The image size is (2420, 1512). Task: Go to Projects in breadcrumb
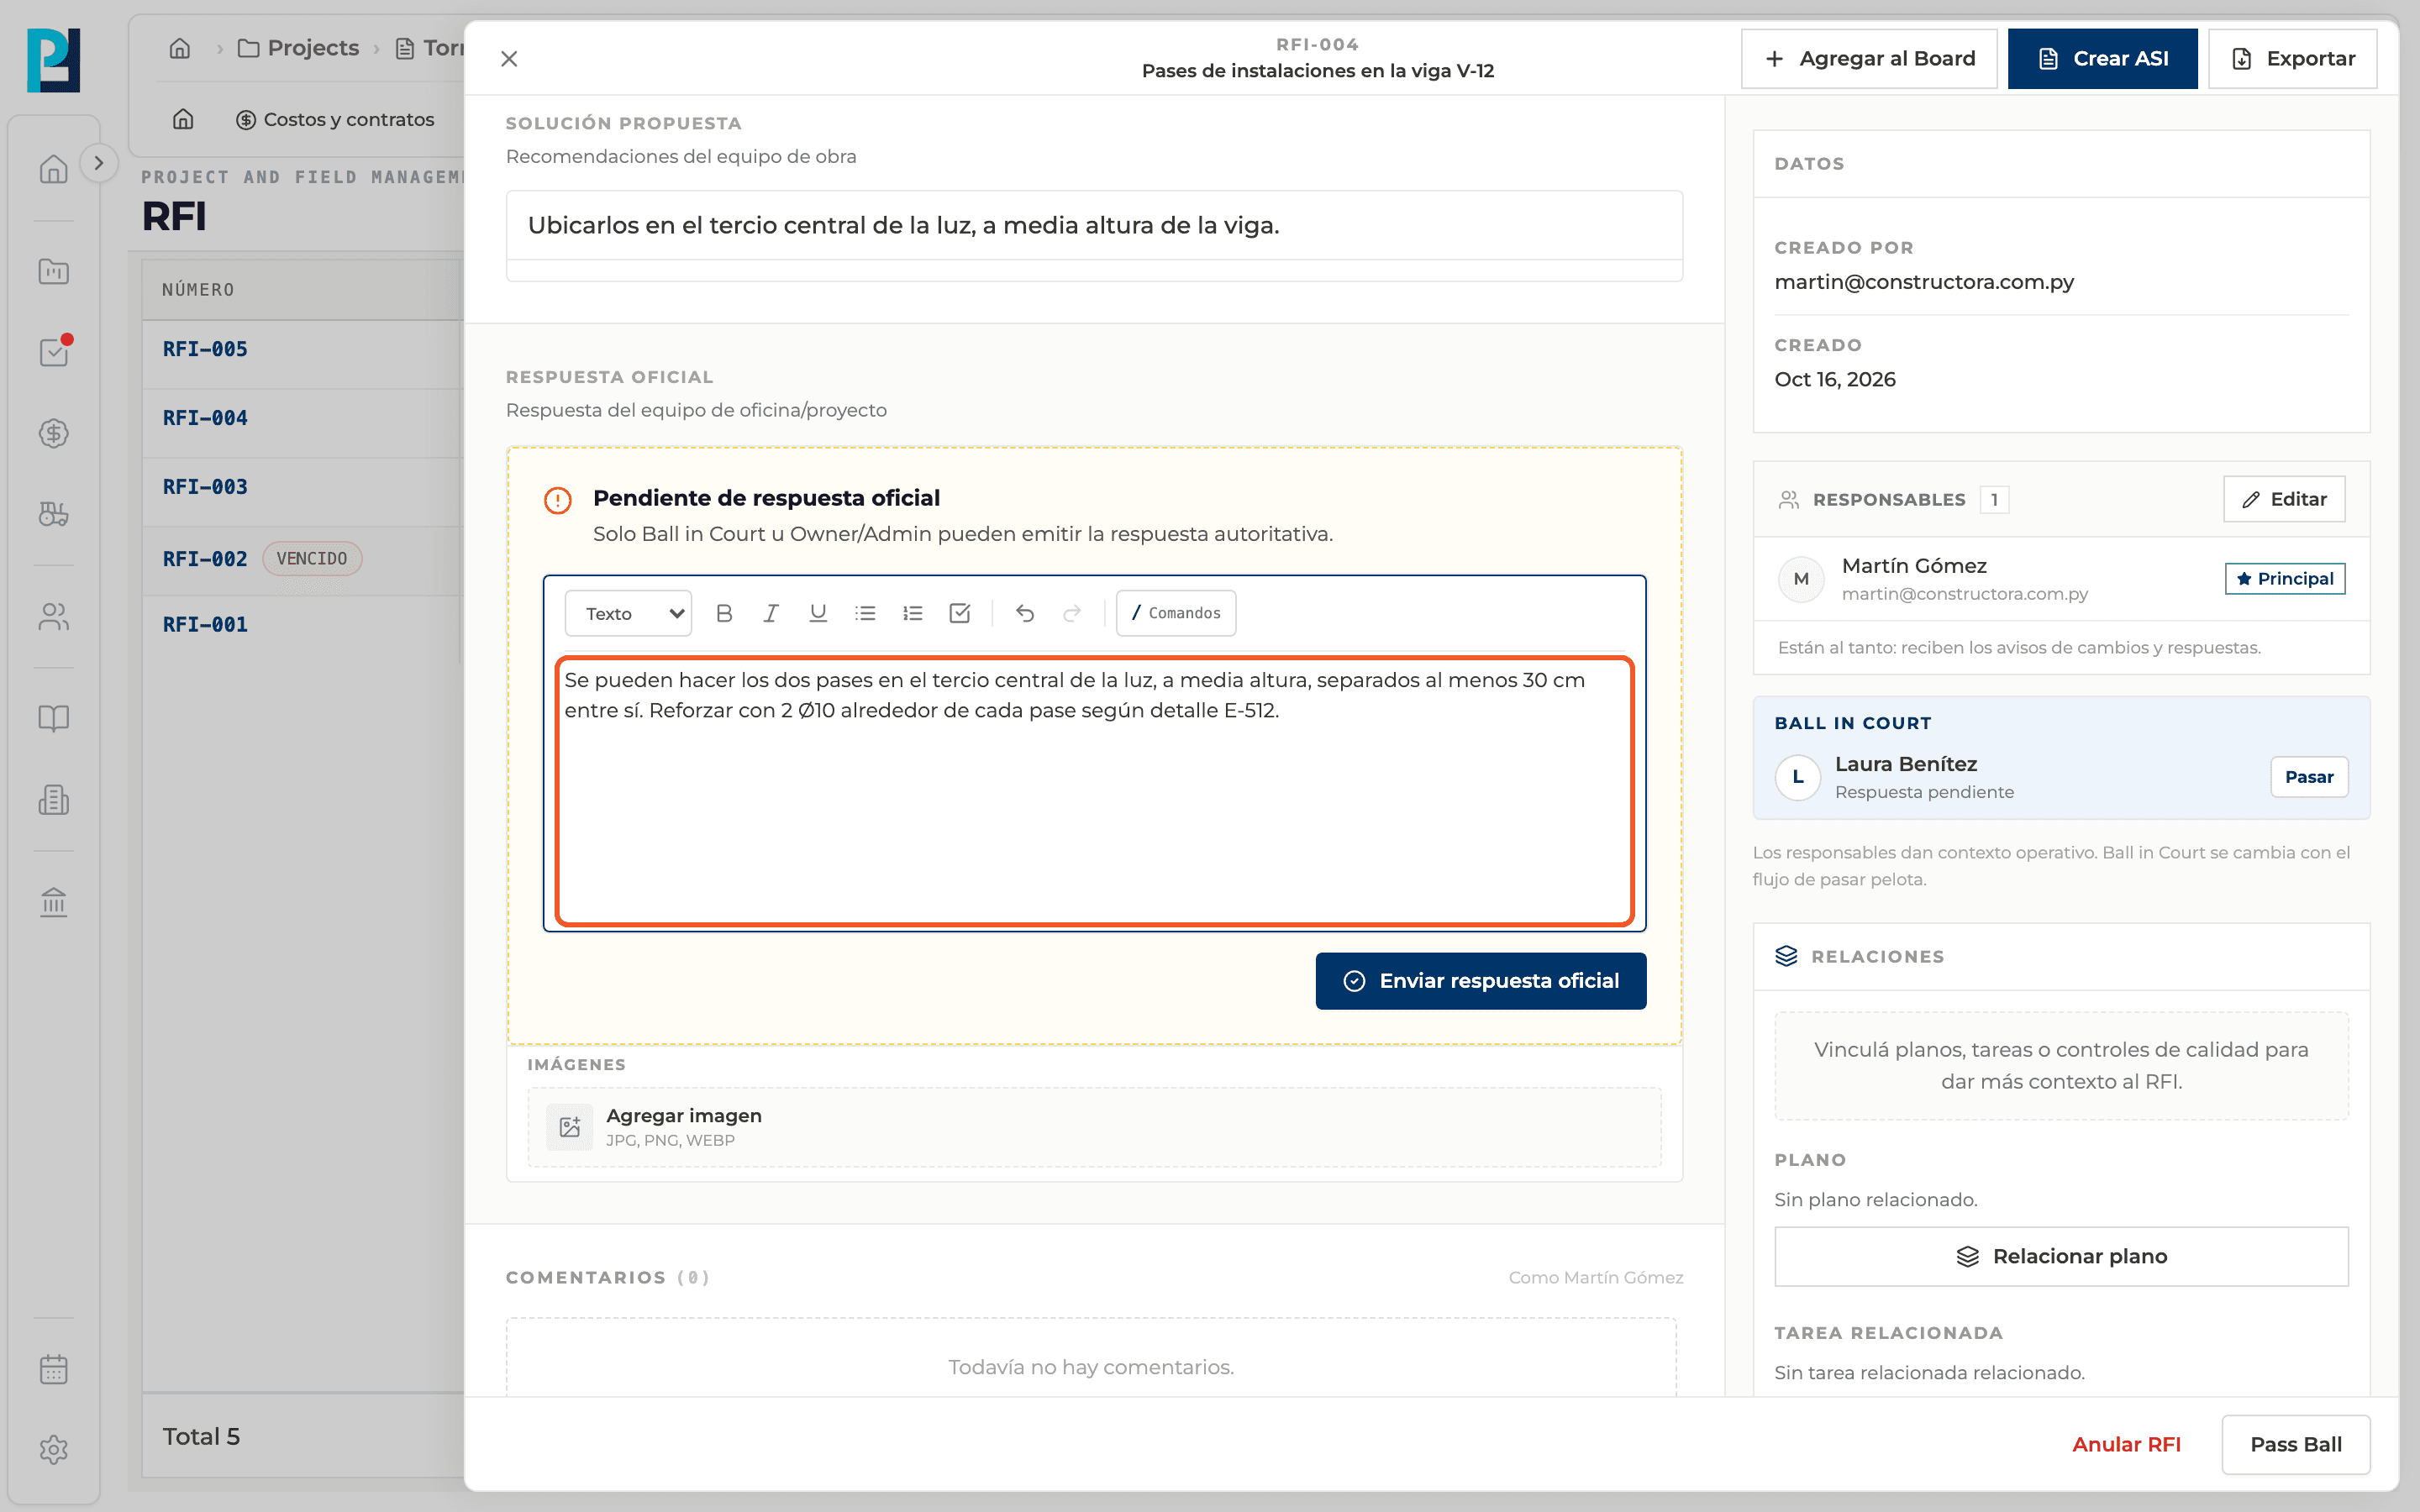[298, 48]
